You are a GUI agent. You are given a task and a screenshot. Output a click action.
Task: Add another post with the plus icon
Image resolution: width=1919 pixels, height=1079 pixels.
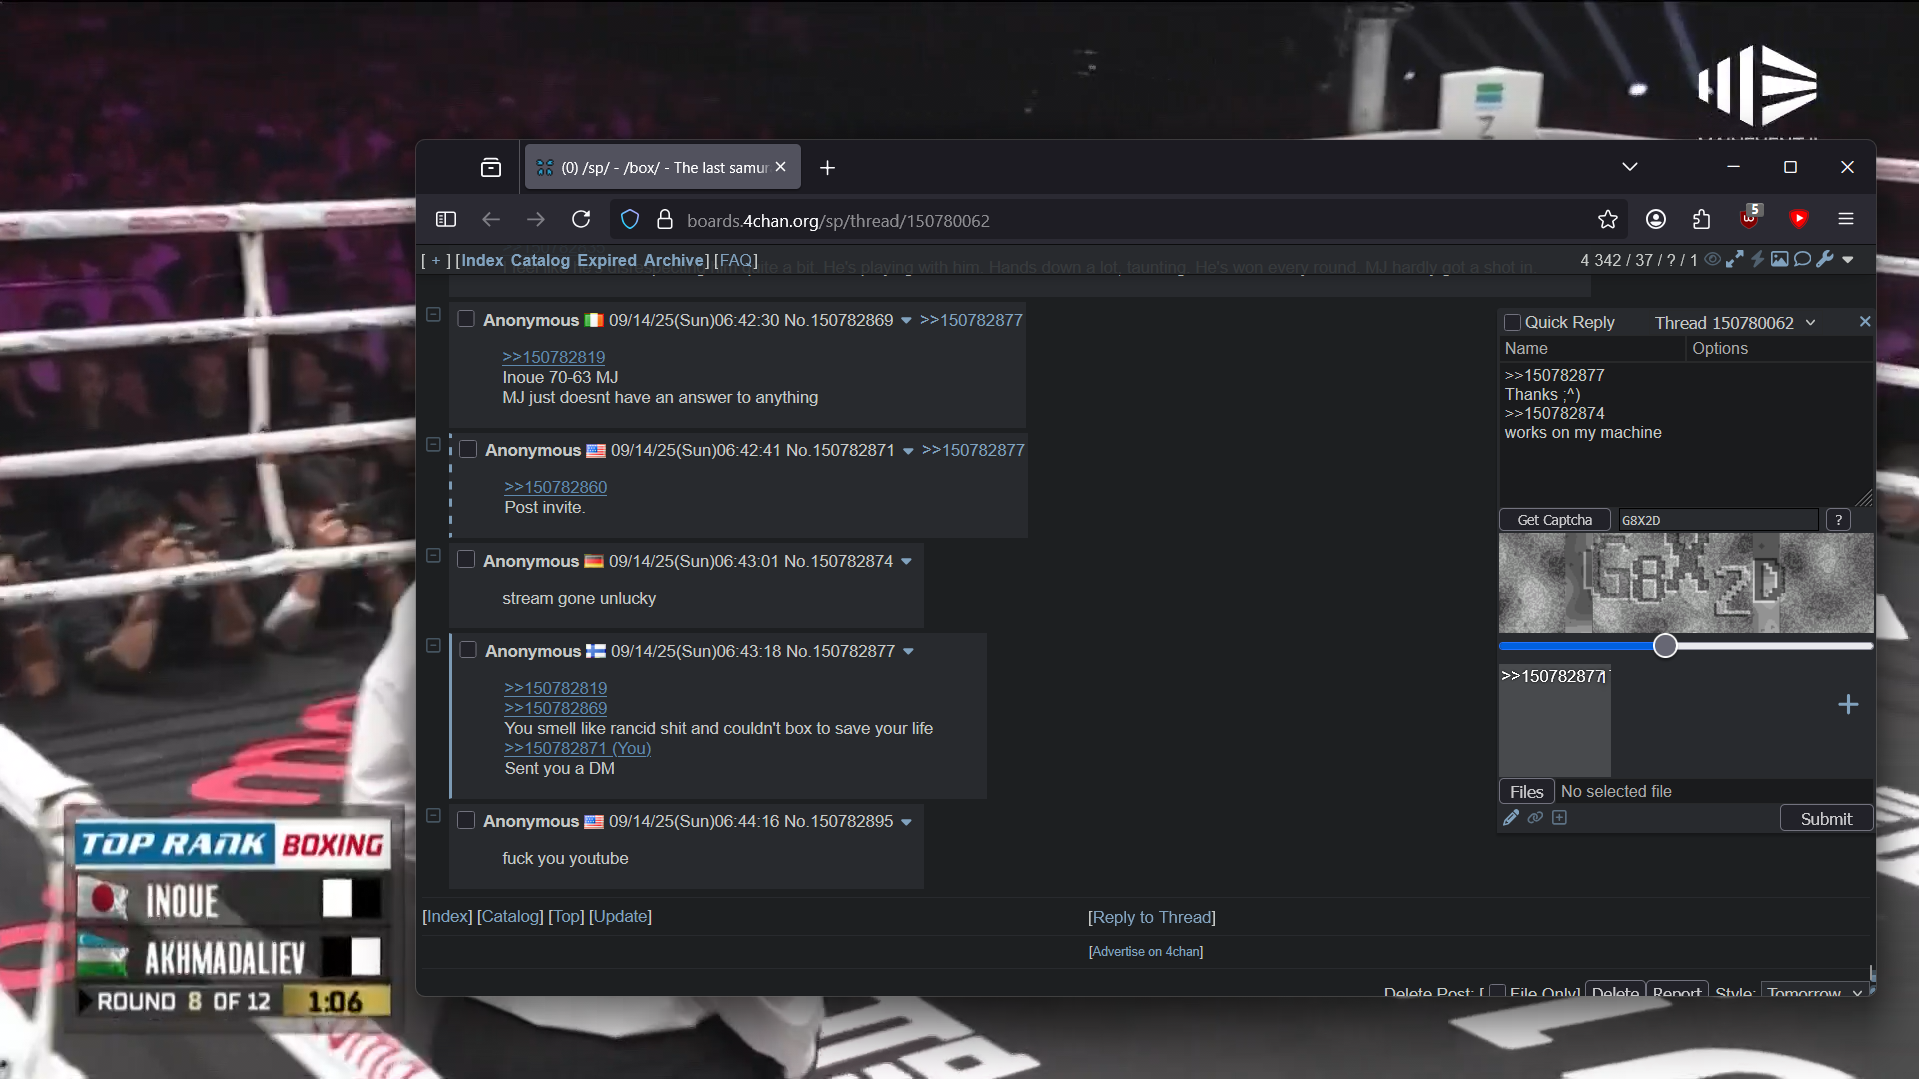click(x=1848, y=705)
